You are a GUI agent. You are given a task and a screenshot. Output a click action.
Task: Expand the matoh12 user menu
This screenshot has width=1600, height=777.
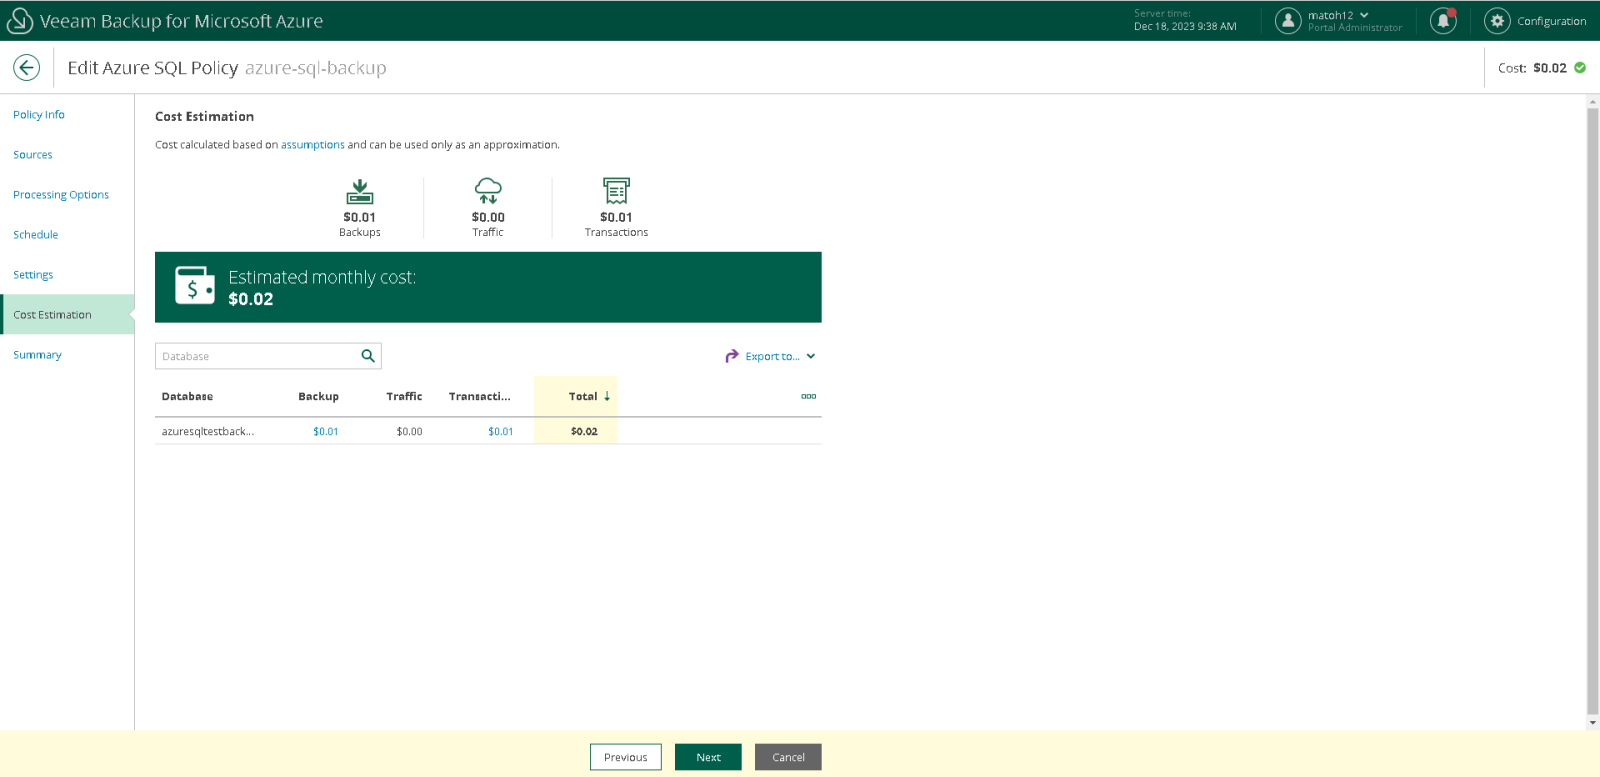(x=1364, y=15)
